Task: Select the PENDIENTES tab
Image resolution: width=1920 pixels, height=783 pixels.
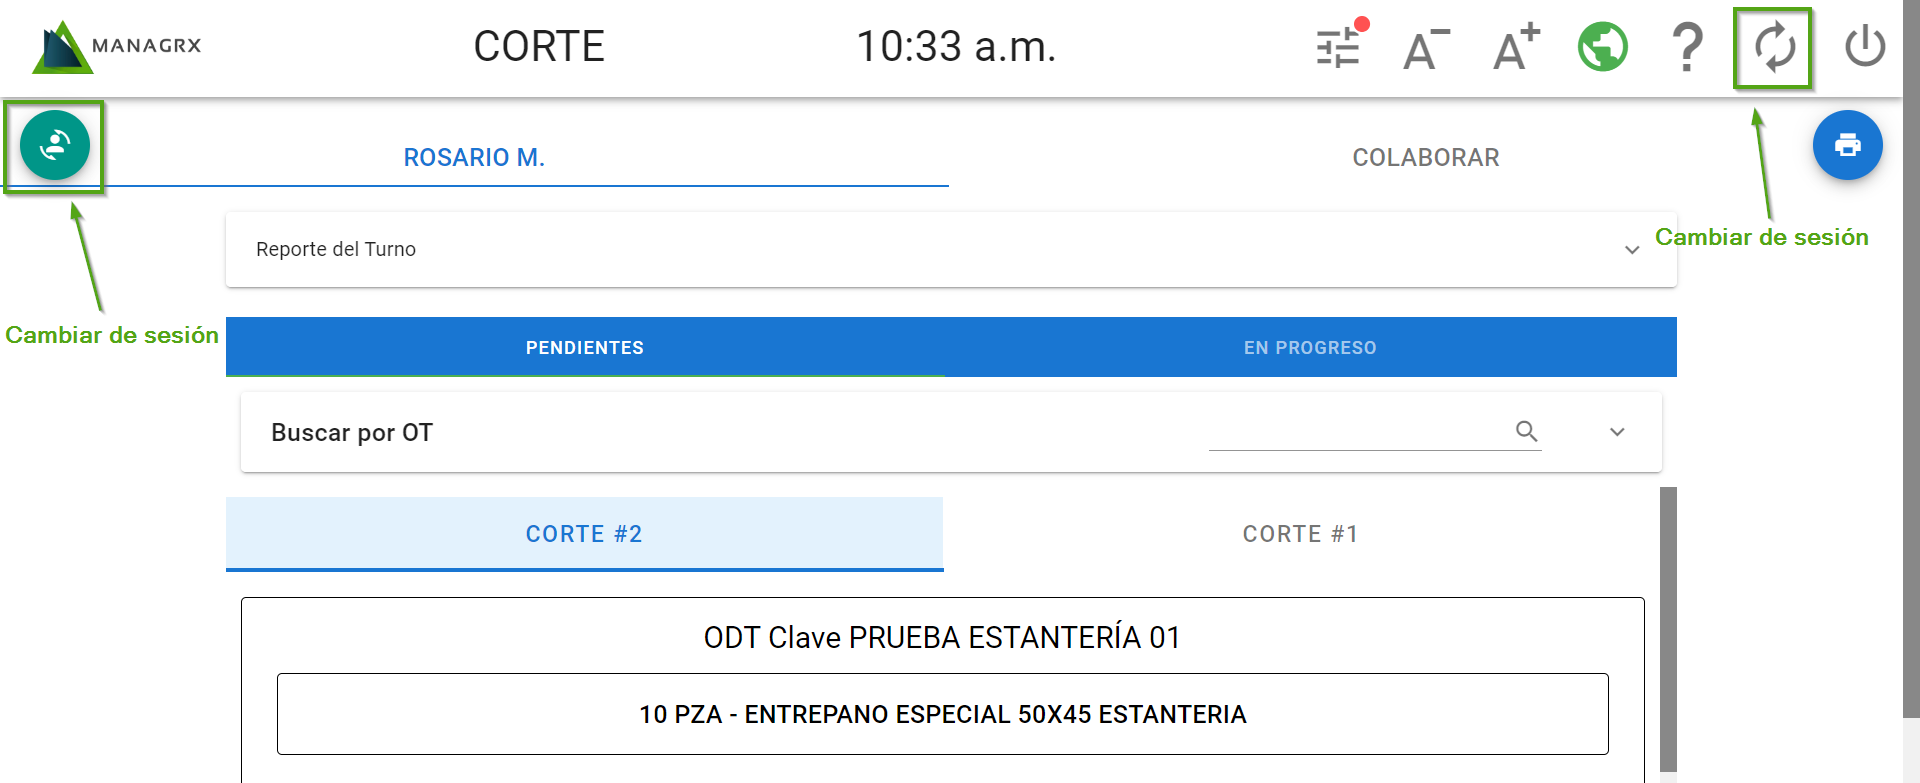Action: [x=585, y=348]
